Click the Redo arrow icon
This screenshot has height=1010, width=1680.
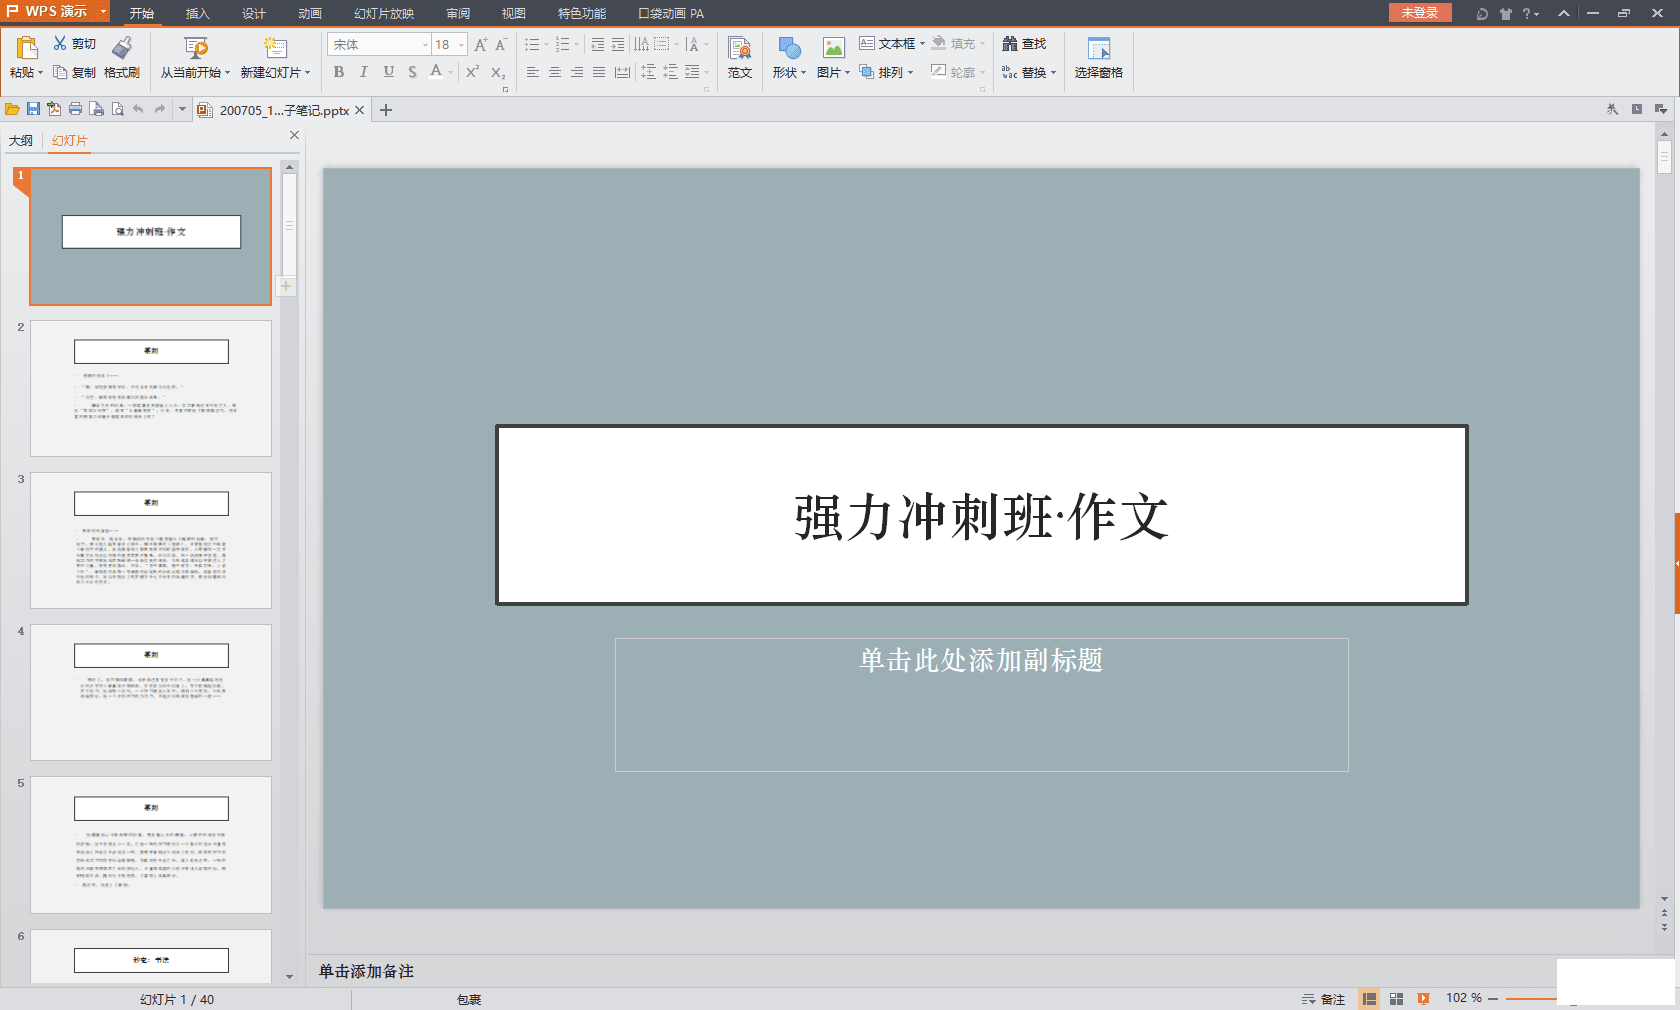(160, 109)
